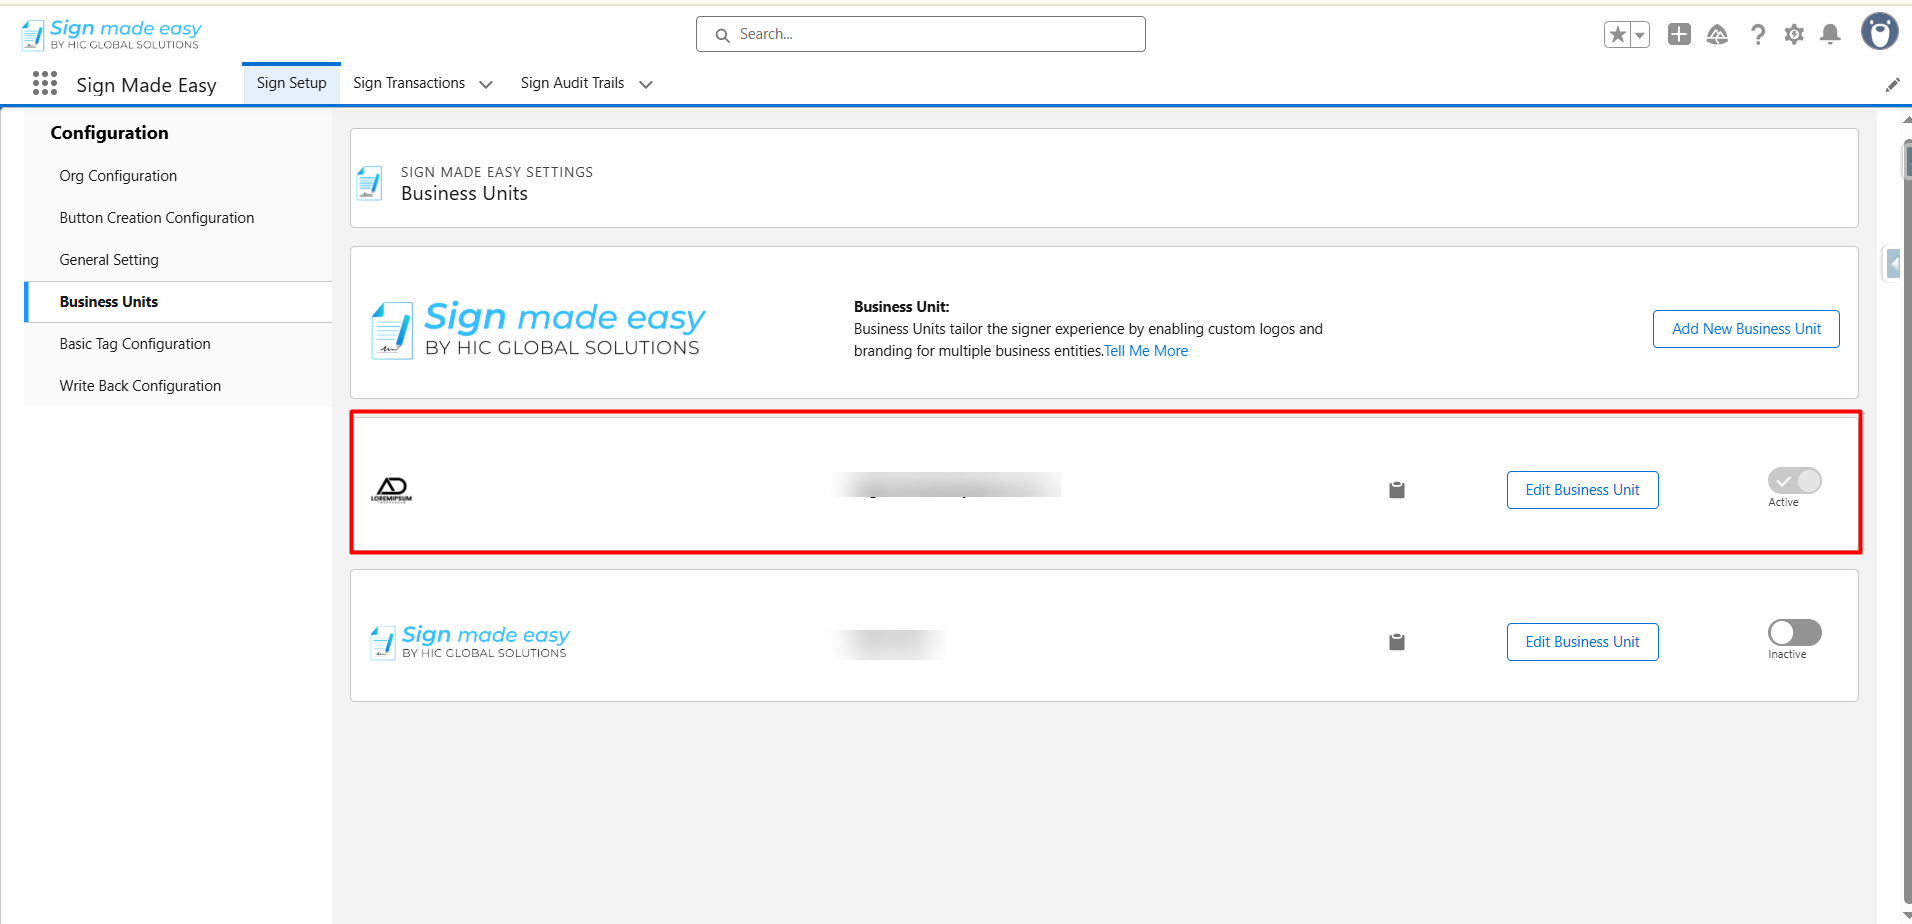Open the Sign Audit Trails tab

[572, 83]
